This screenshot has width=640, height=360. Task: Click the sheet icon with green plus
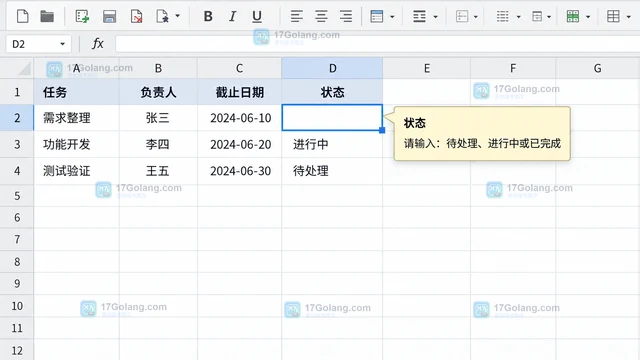pyautogui.click(x=82, y=16)
